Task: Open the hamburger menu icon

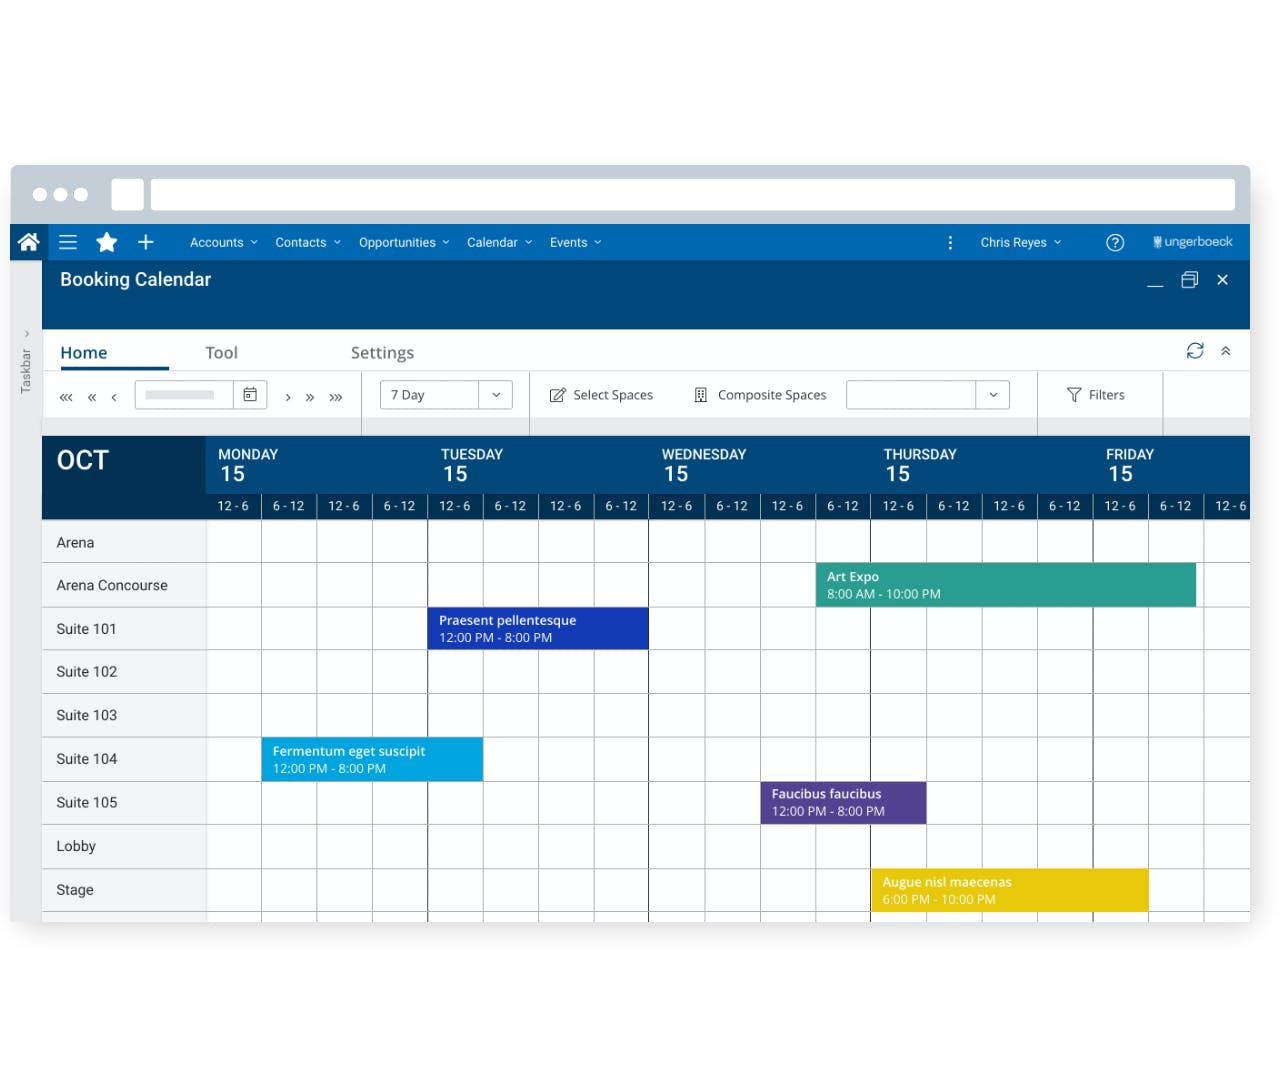Action: coord(68,242)
